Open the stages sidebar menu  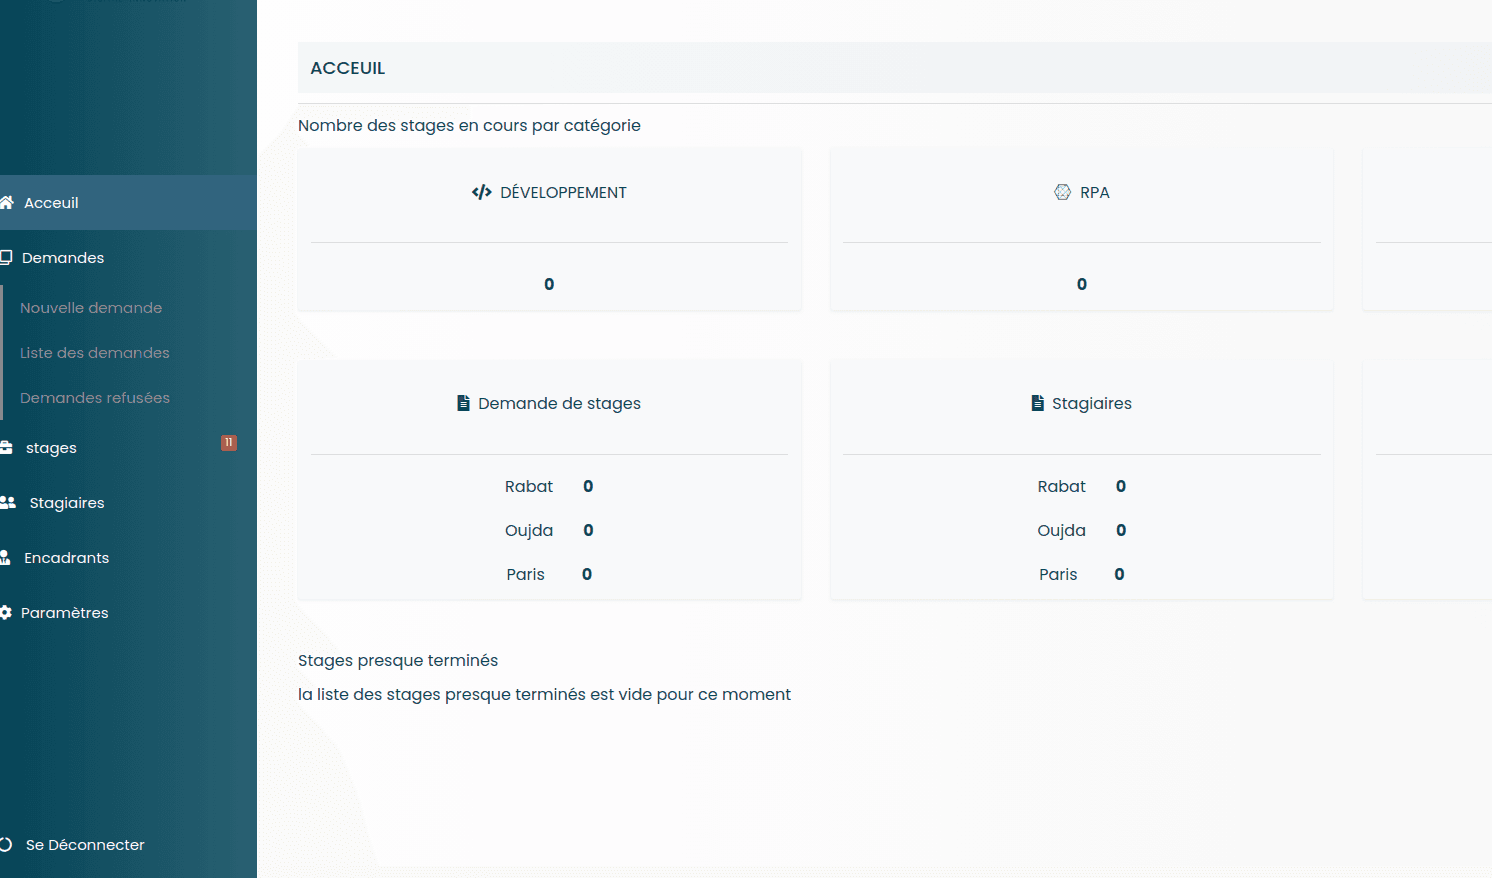[128, 448]
